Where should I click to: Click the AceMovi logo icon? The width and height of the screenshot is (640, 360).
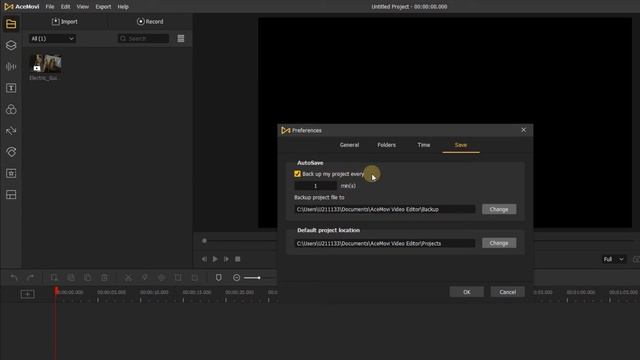pyautogui.click(x=8, y=7)
